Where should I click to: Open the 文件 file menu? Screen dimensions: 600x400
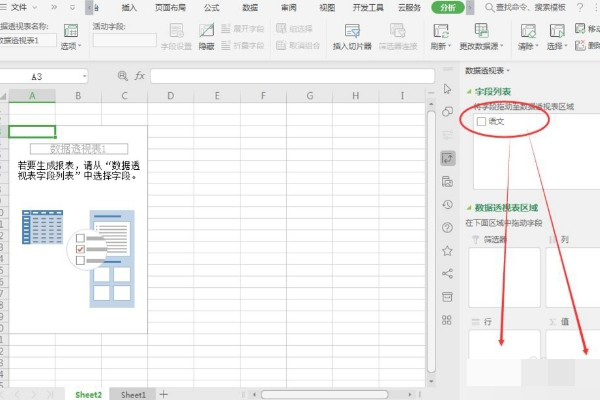click(x=20, y=7)
